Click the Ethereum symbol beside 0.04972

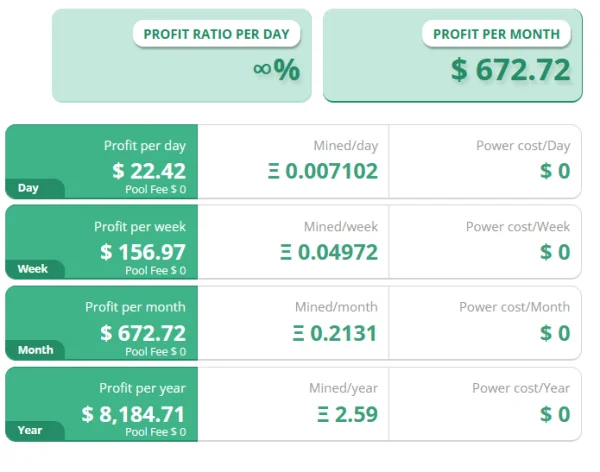click(286, 252)
